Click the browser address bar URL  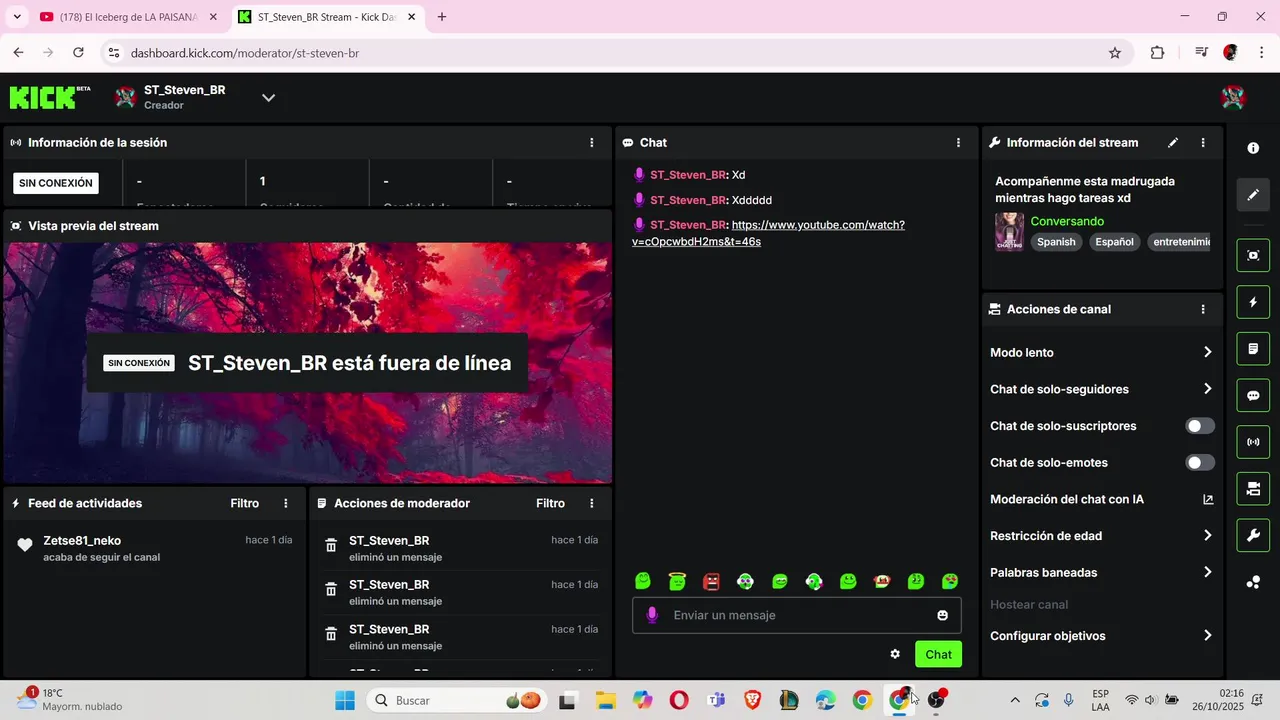245,53
